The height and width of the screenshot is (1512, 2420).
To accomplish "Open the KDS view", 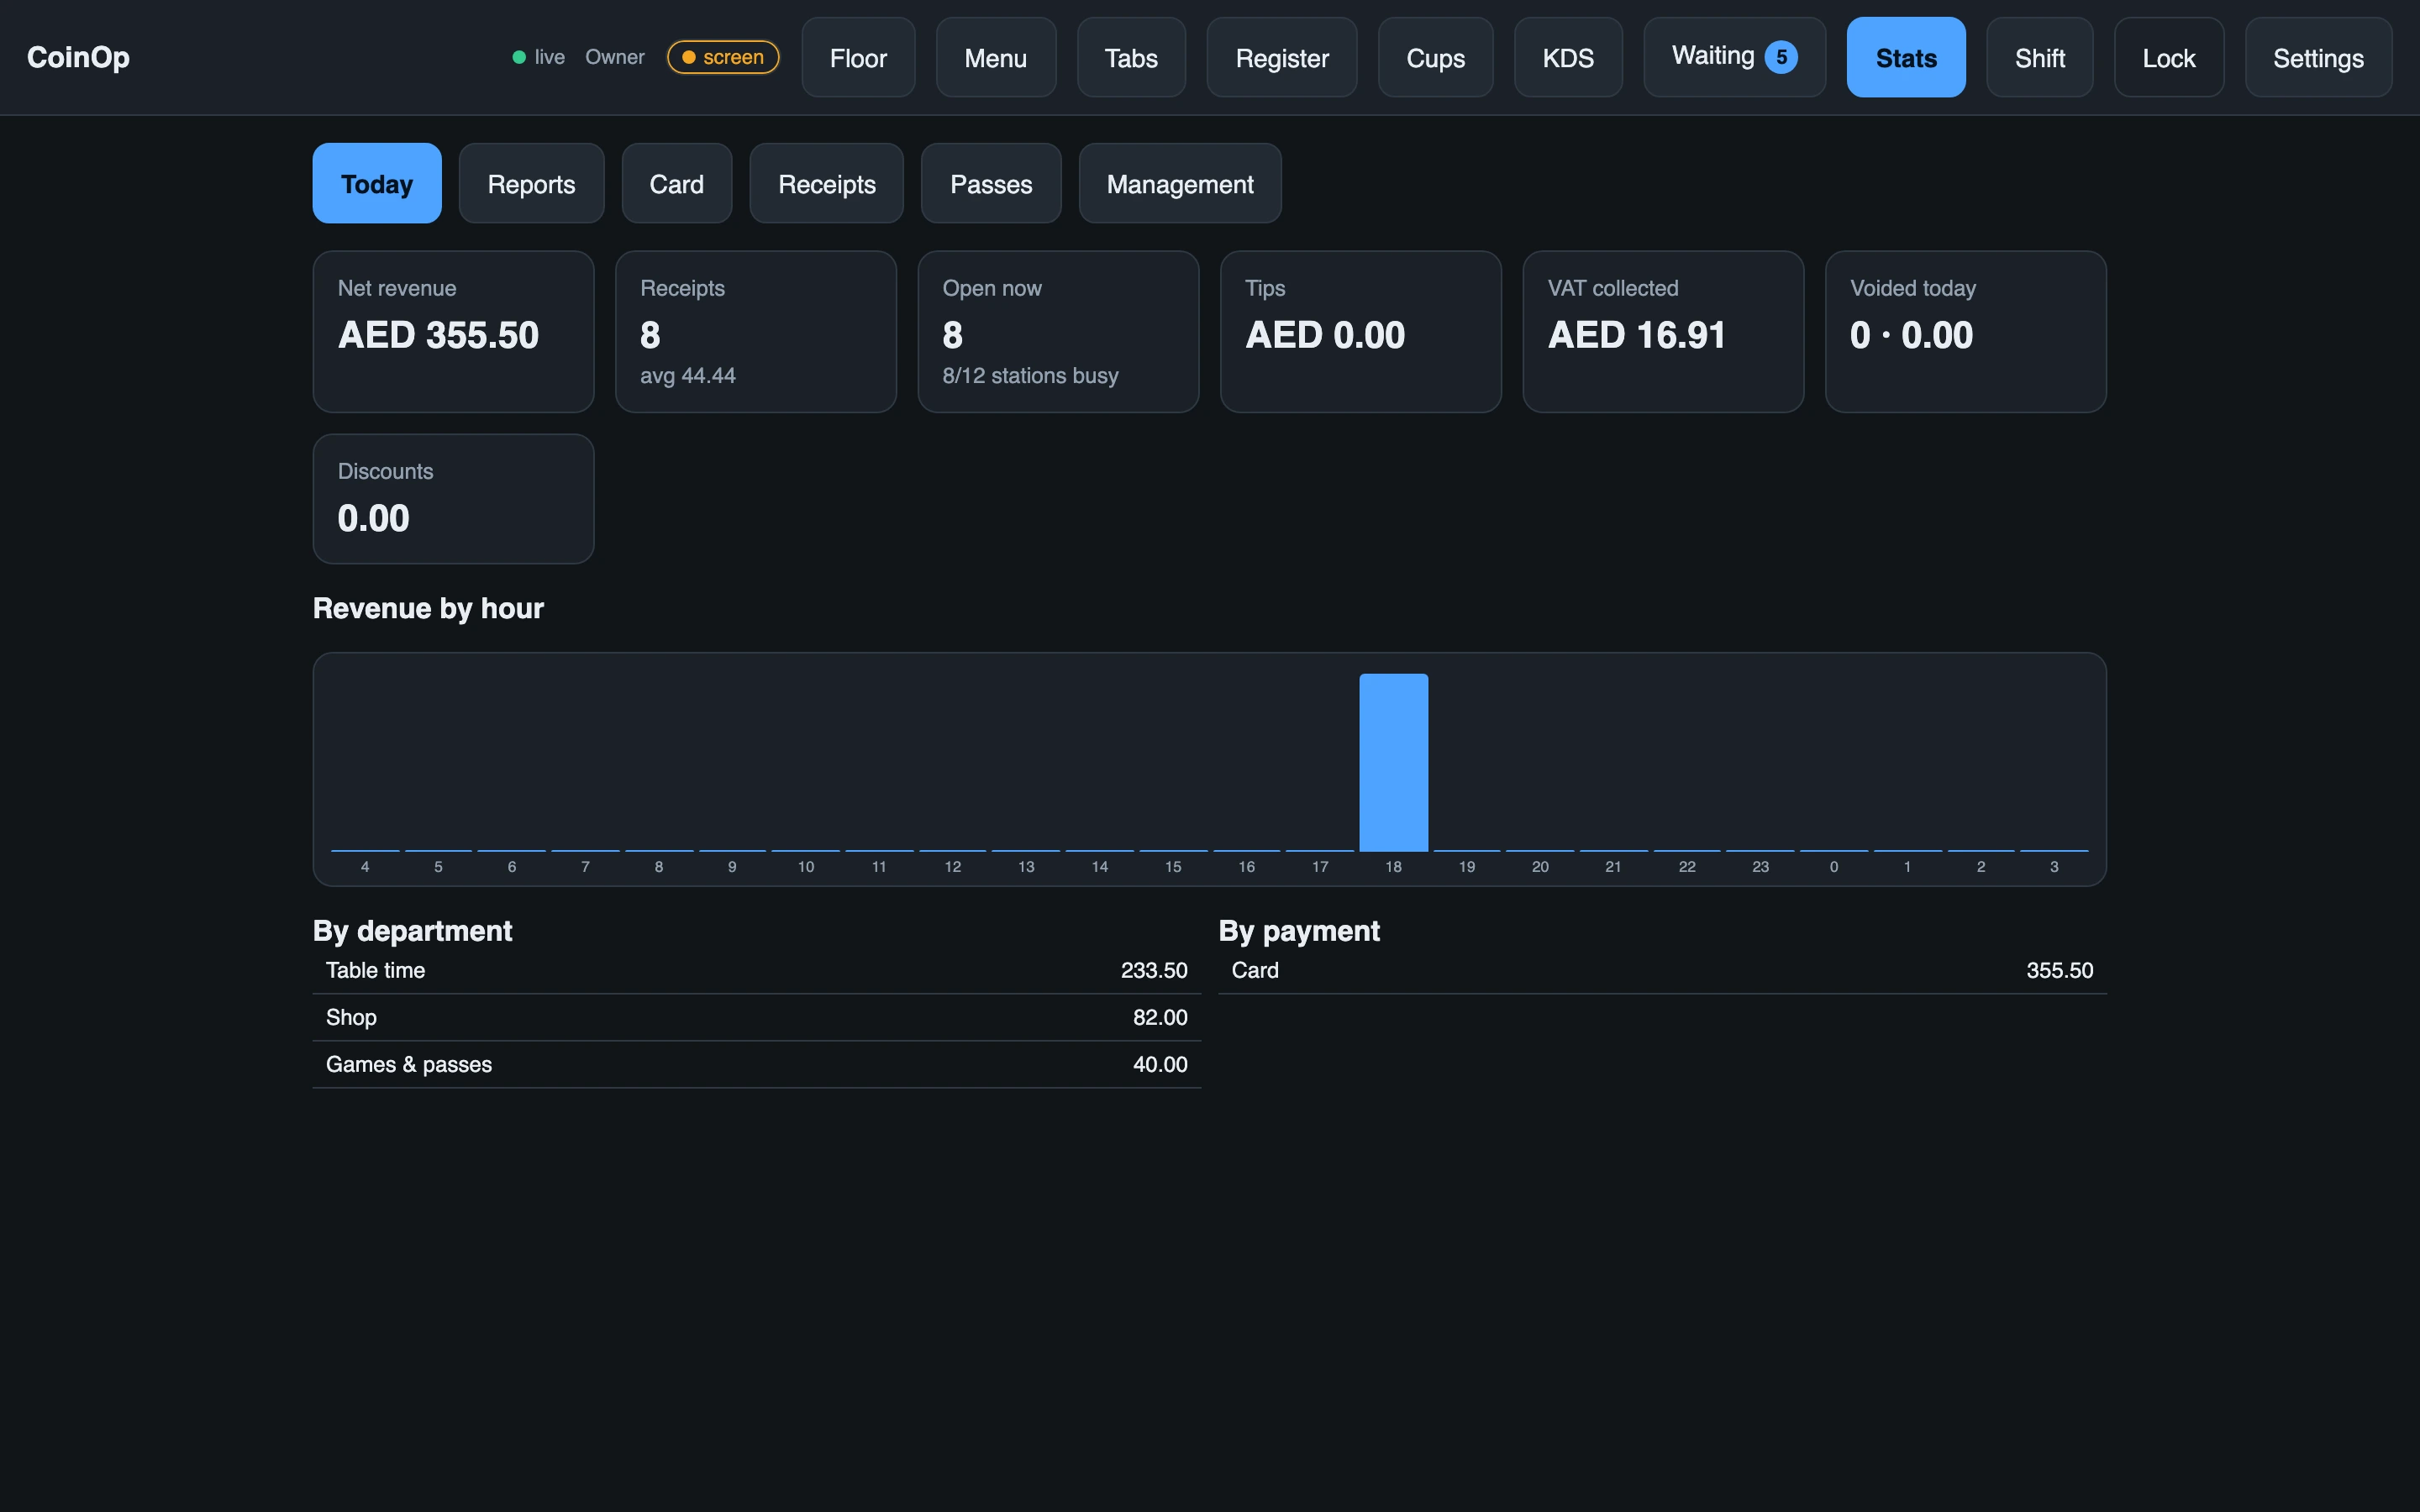I will [x=1568, y=58].
